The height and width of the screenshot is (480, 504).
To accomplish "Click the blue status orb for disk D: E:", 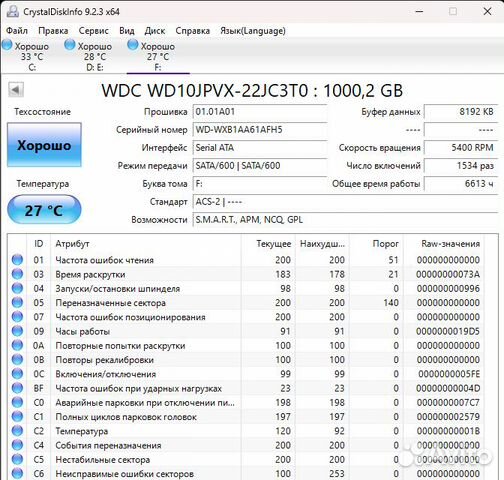I will 70,45.
